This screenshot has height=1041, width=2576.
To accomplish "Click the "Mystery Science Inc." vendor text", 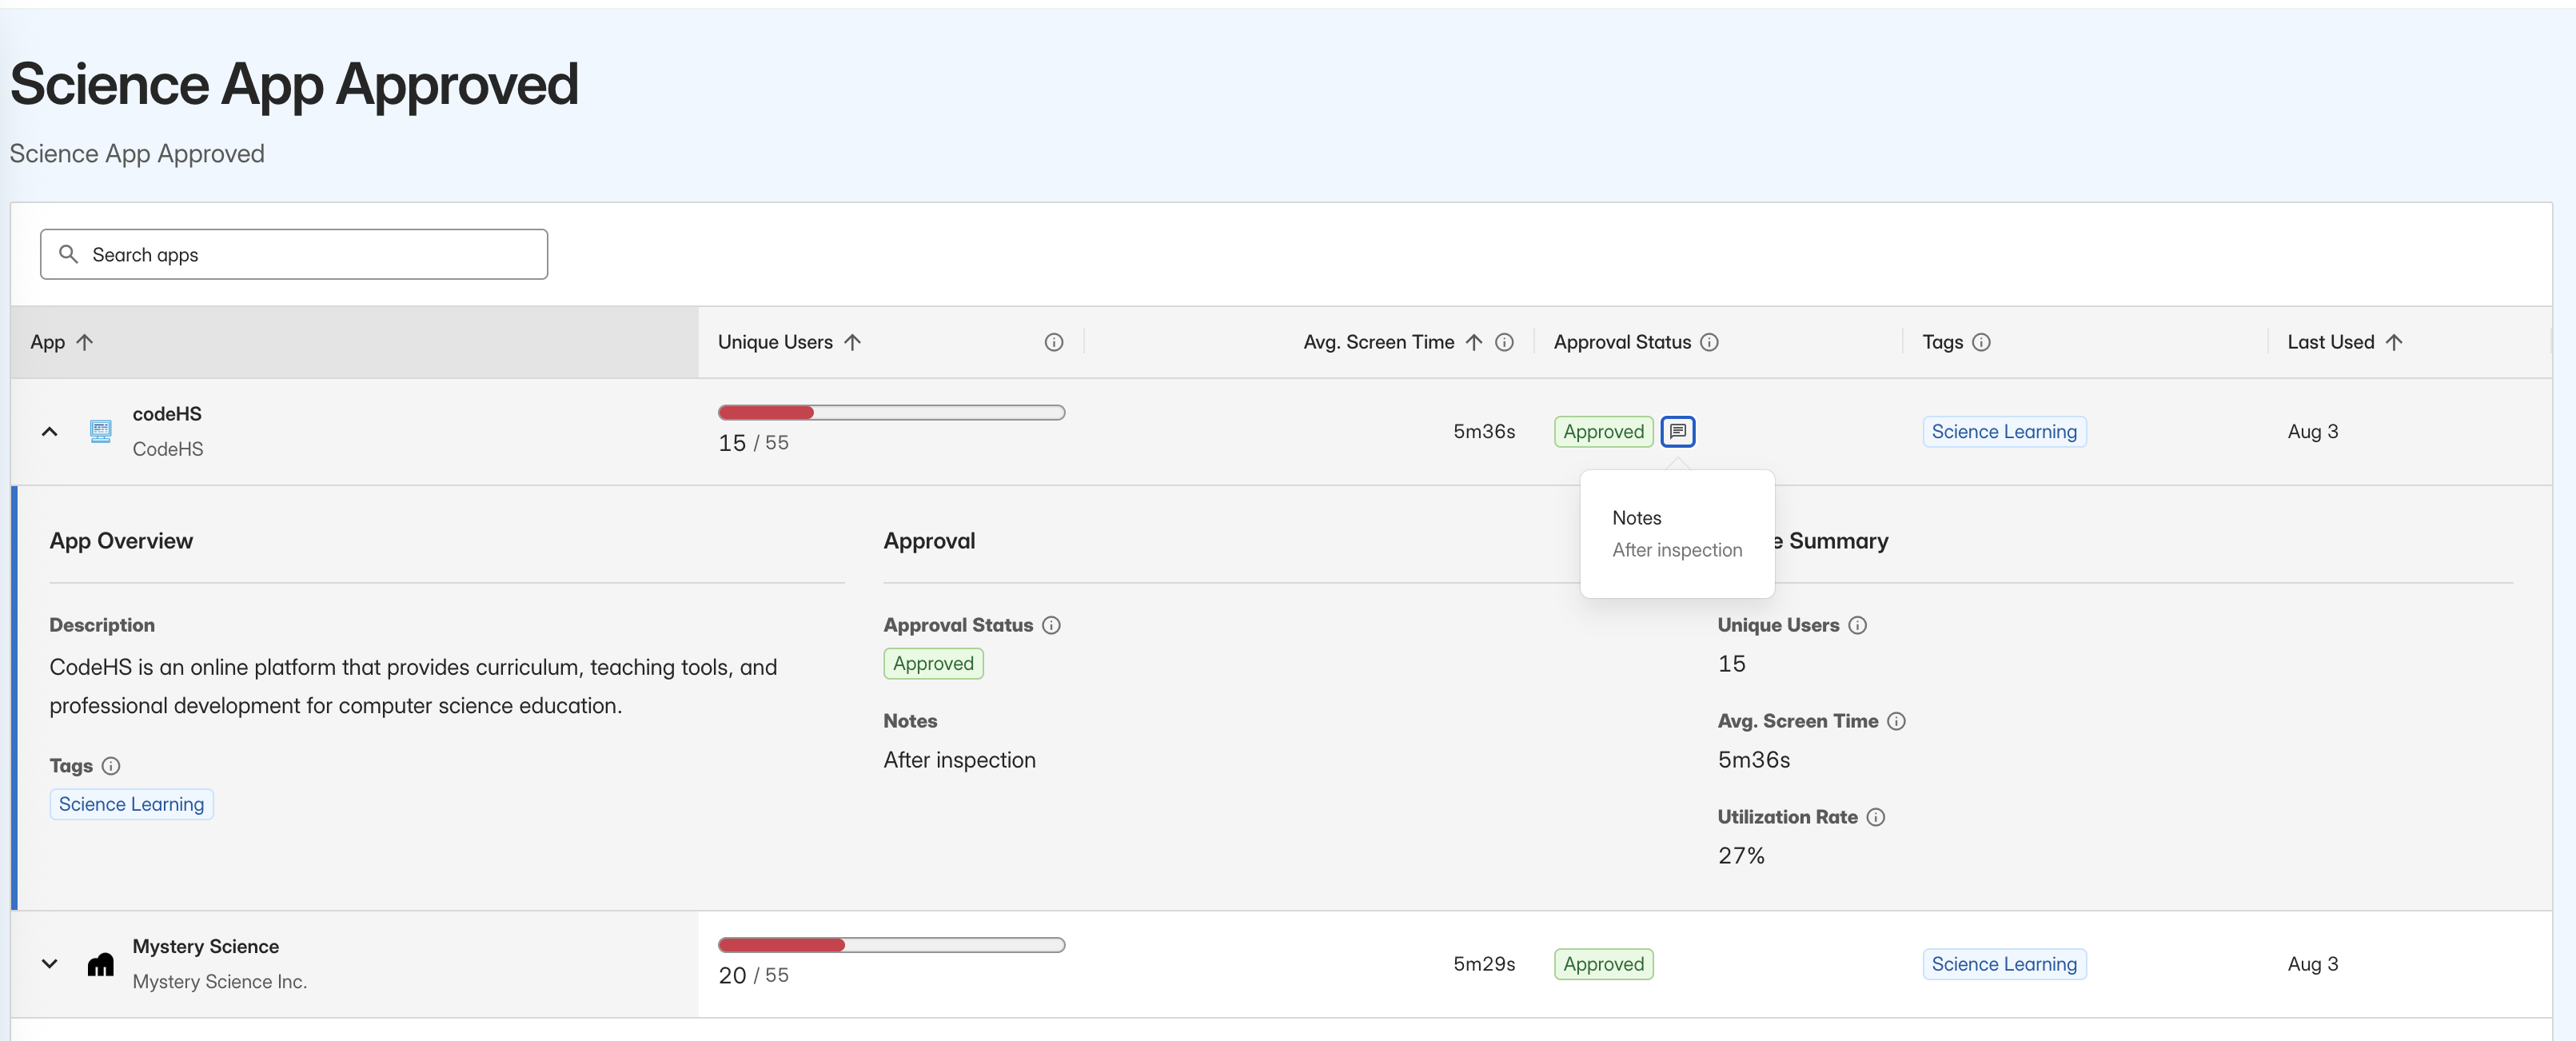I will click(x=220, y=982).
